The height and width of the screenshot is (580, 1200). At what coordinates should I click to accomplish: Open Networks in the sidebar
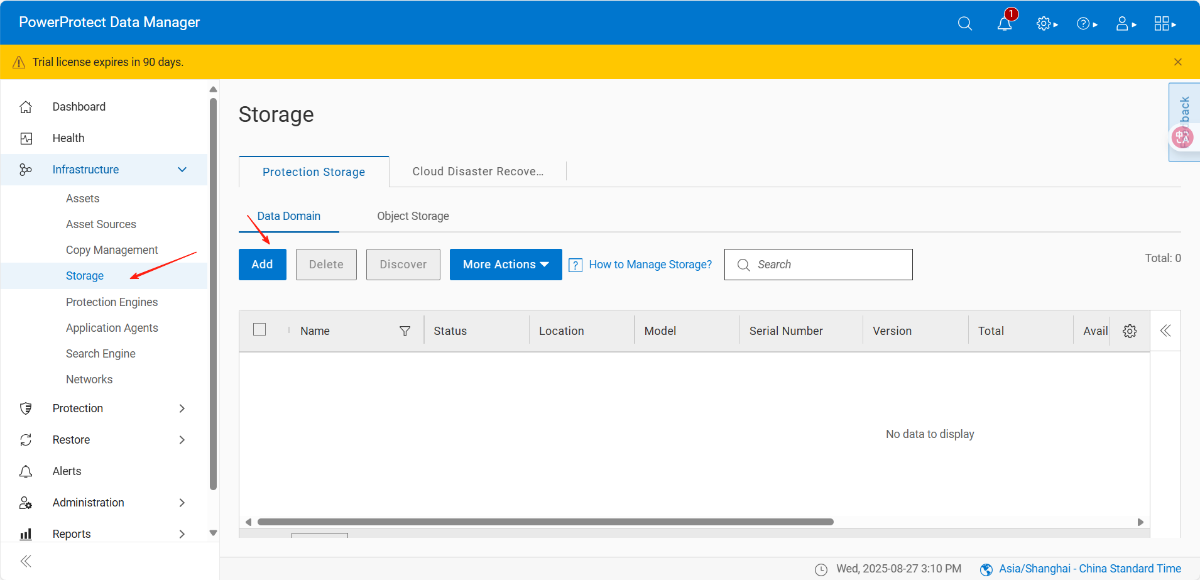[89, 379]
